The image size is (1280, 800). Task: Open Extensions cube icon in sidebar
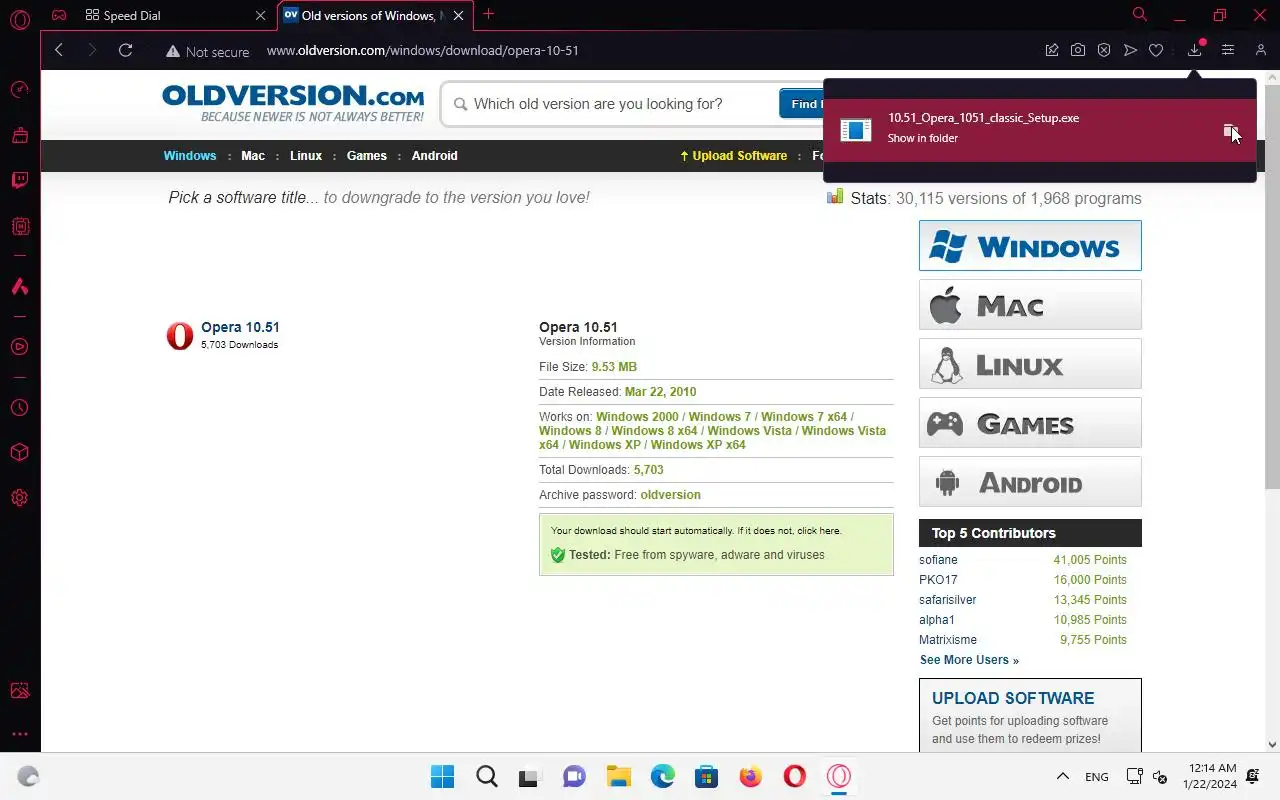point(19,453)
